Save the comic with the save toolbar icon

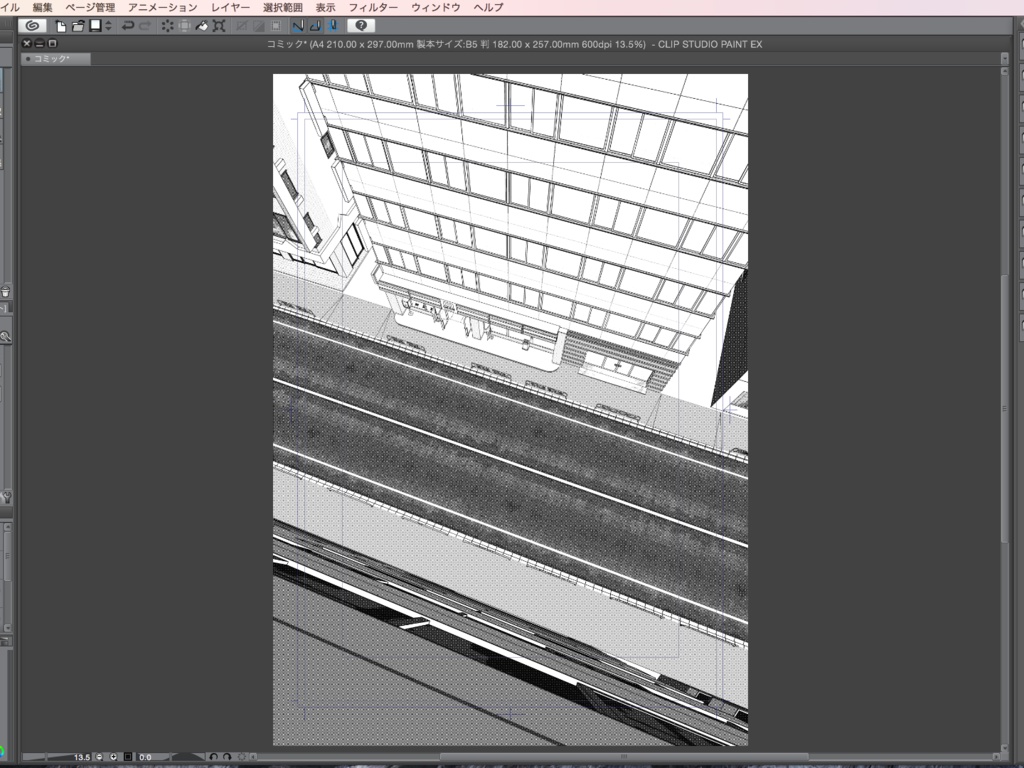click(97, 25)
